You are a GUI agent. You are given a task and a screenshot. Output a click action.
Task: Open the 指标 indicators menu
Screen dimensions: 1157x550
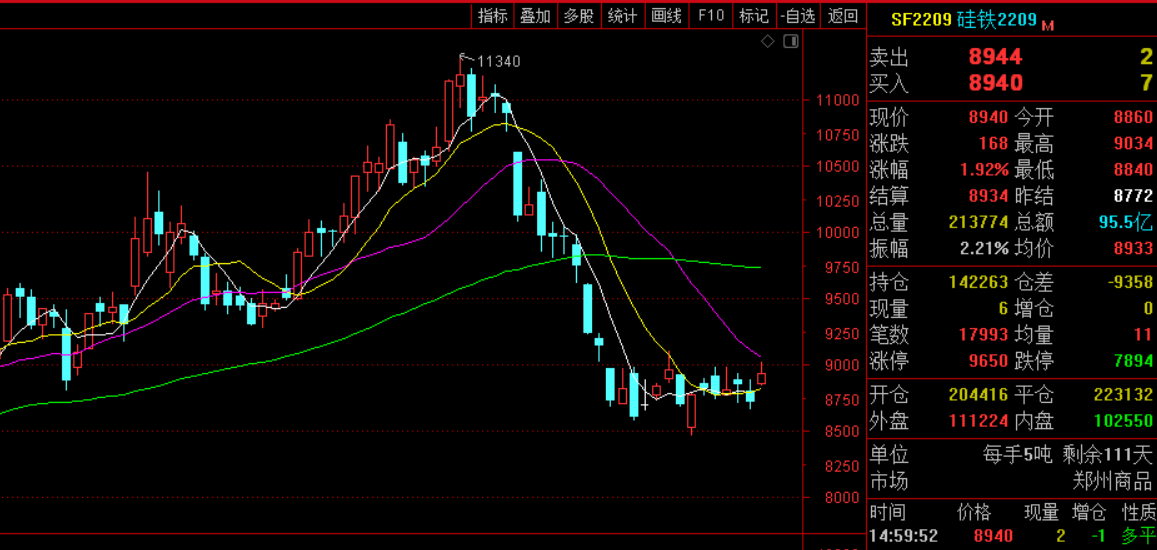(492, 15)
